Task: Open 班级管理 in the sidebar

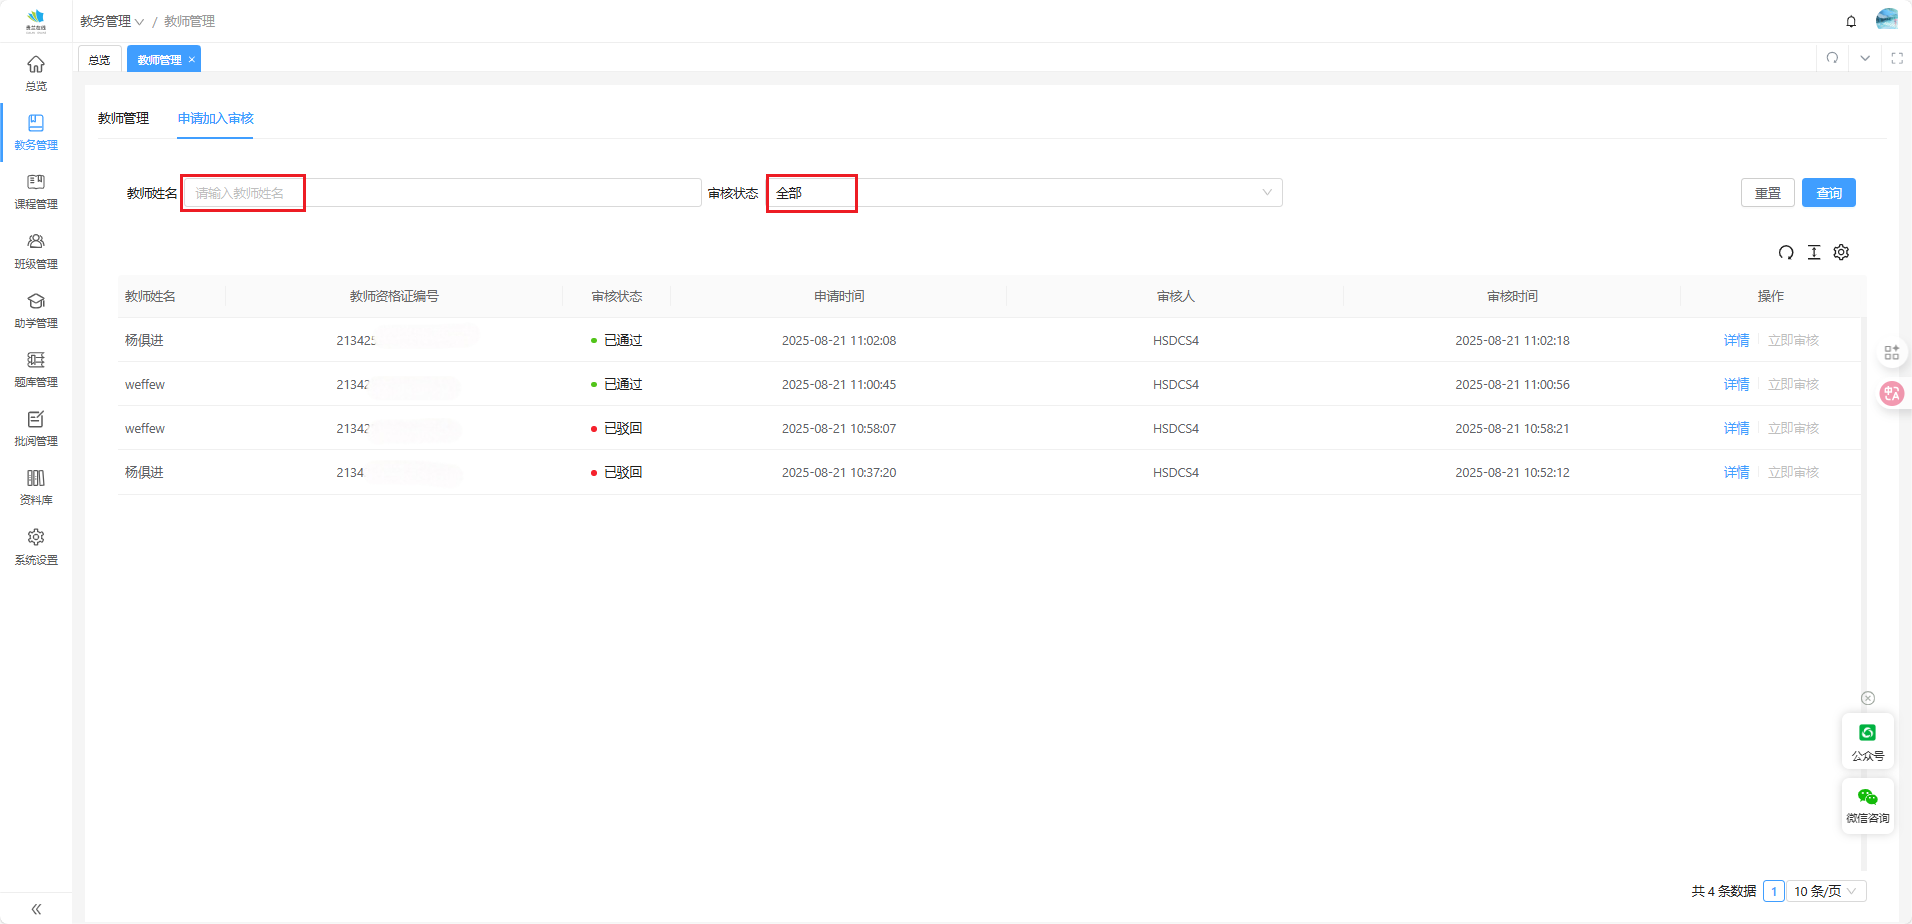Action: pos(36,251)
